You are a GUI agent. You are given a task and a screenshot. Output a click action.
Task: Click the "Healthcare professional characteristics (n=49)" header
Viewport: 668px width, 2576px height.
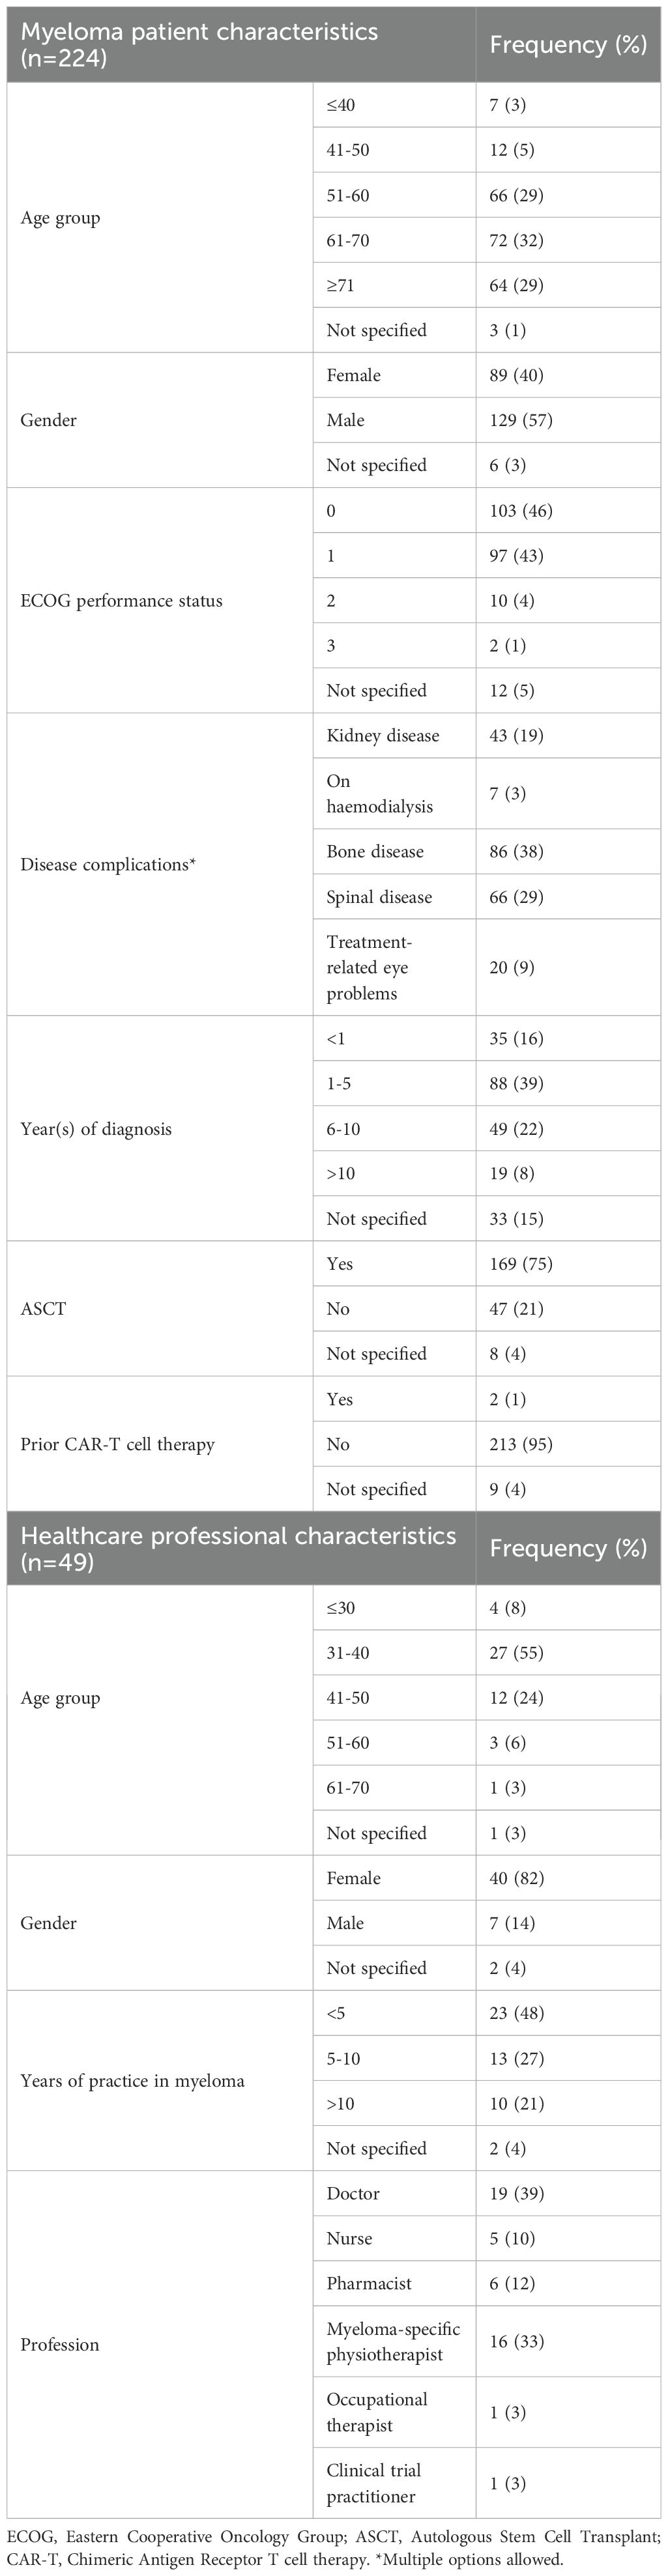point(238,1547)
